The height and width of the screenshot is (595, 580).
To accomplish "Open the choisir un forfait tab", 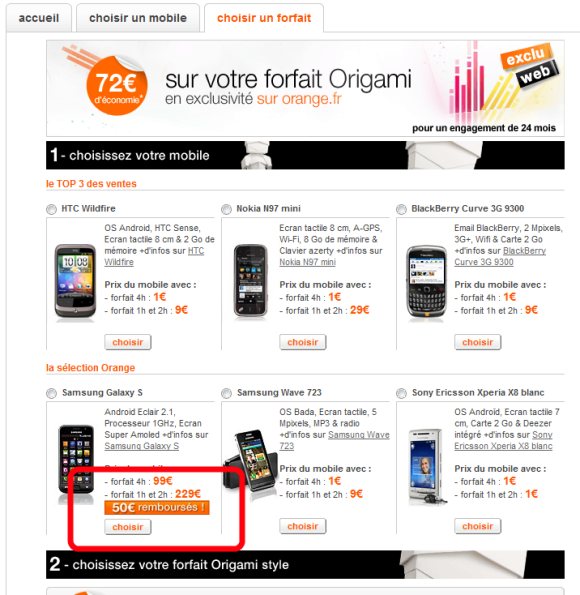I will tap(264, 18).
